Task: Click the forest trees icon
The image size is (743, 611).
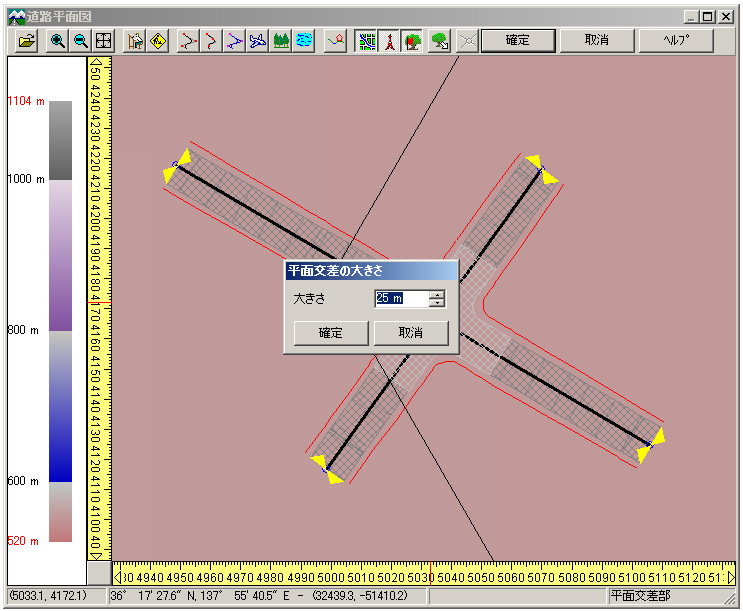Action: coord(281,41)
